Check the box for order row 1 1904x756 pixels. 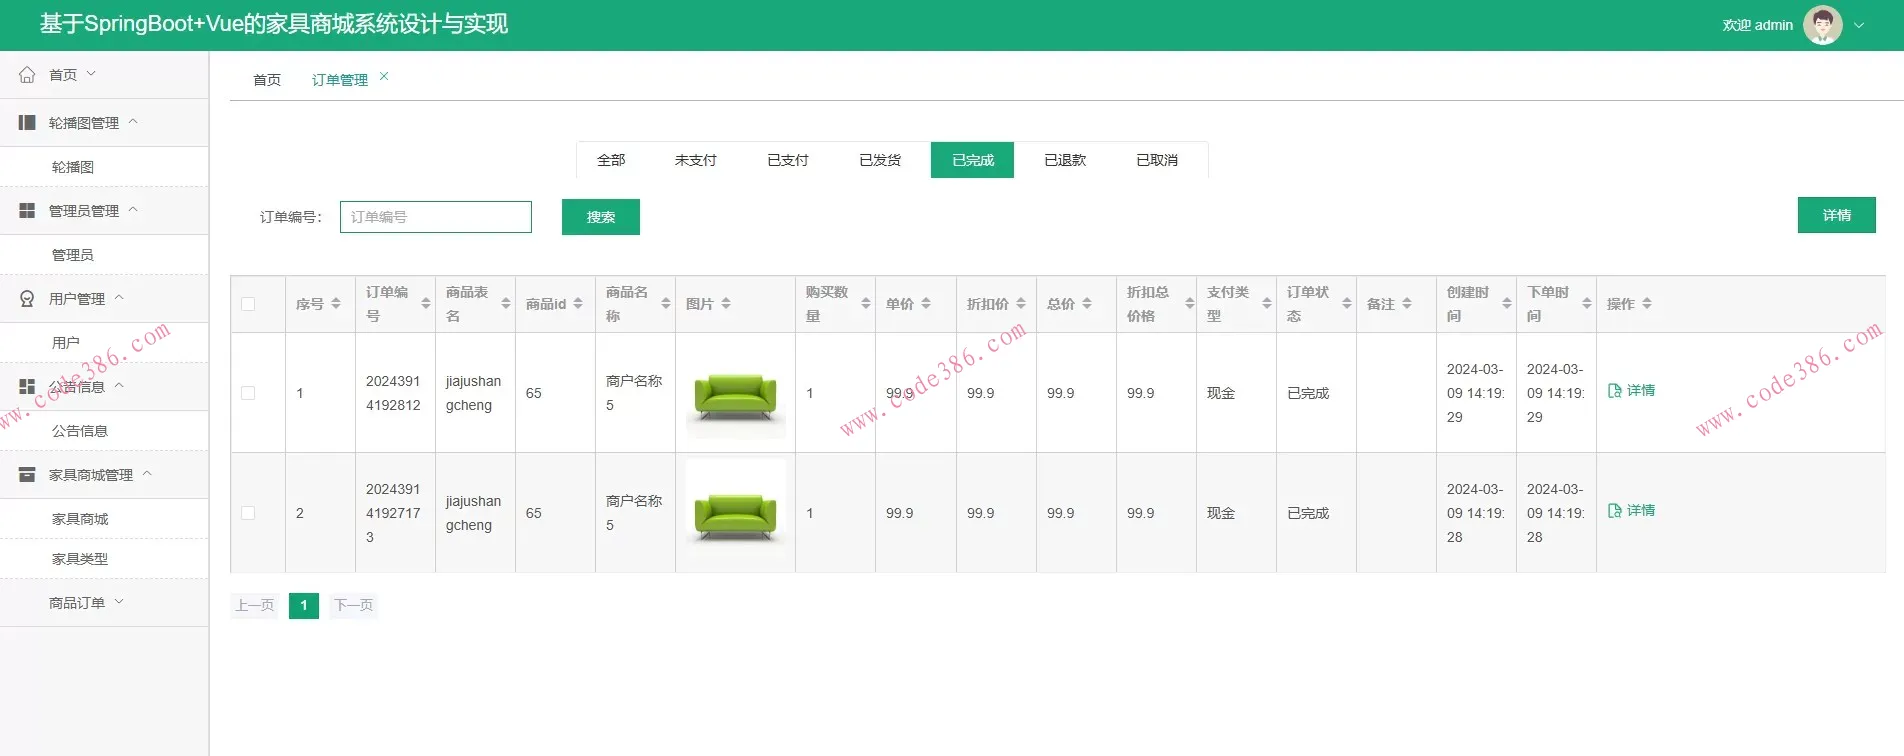coord(248,393)
